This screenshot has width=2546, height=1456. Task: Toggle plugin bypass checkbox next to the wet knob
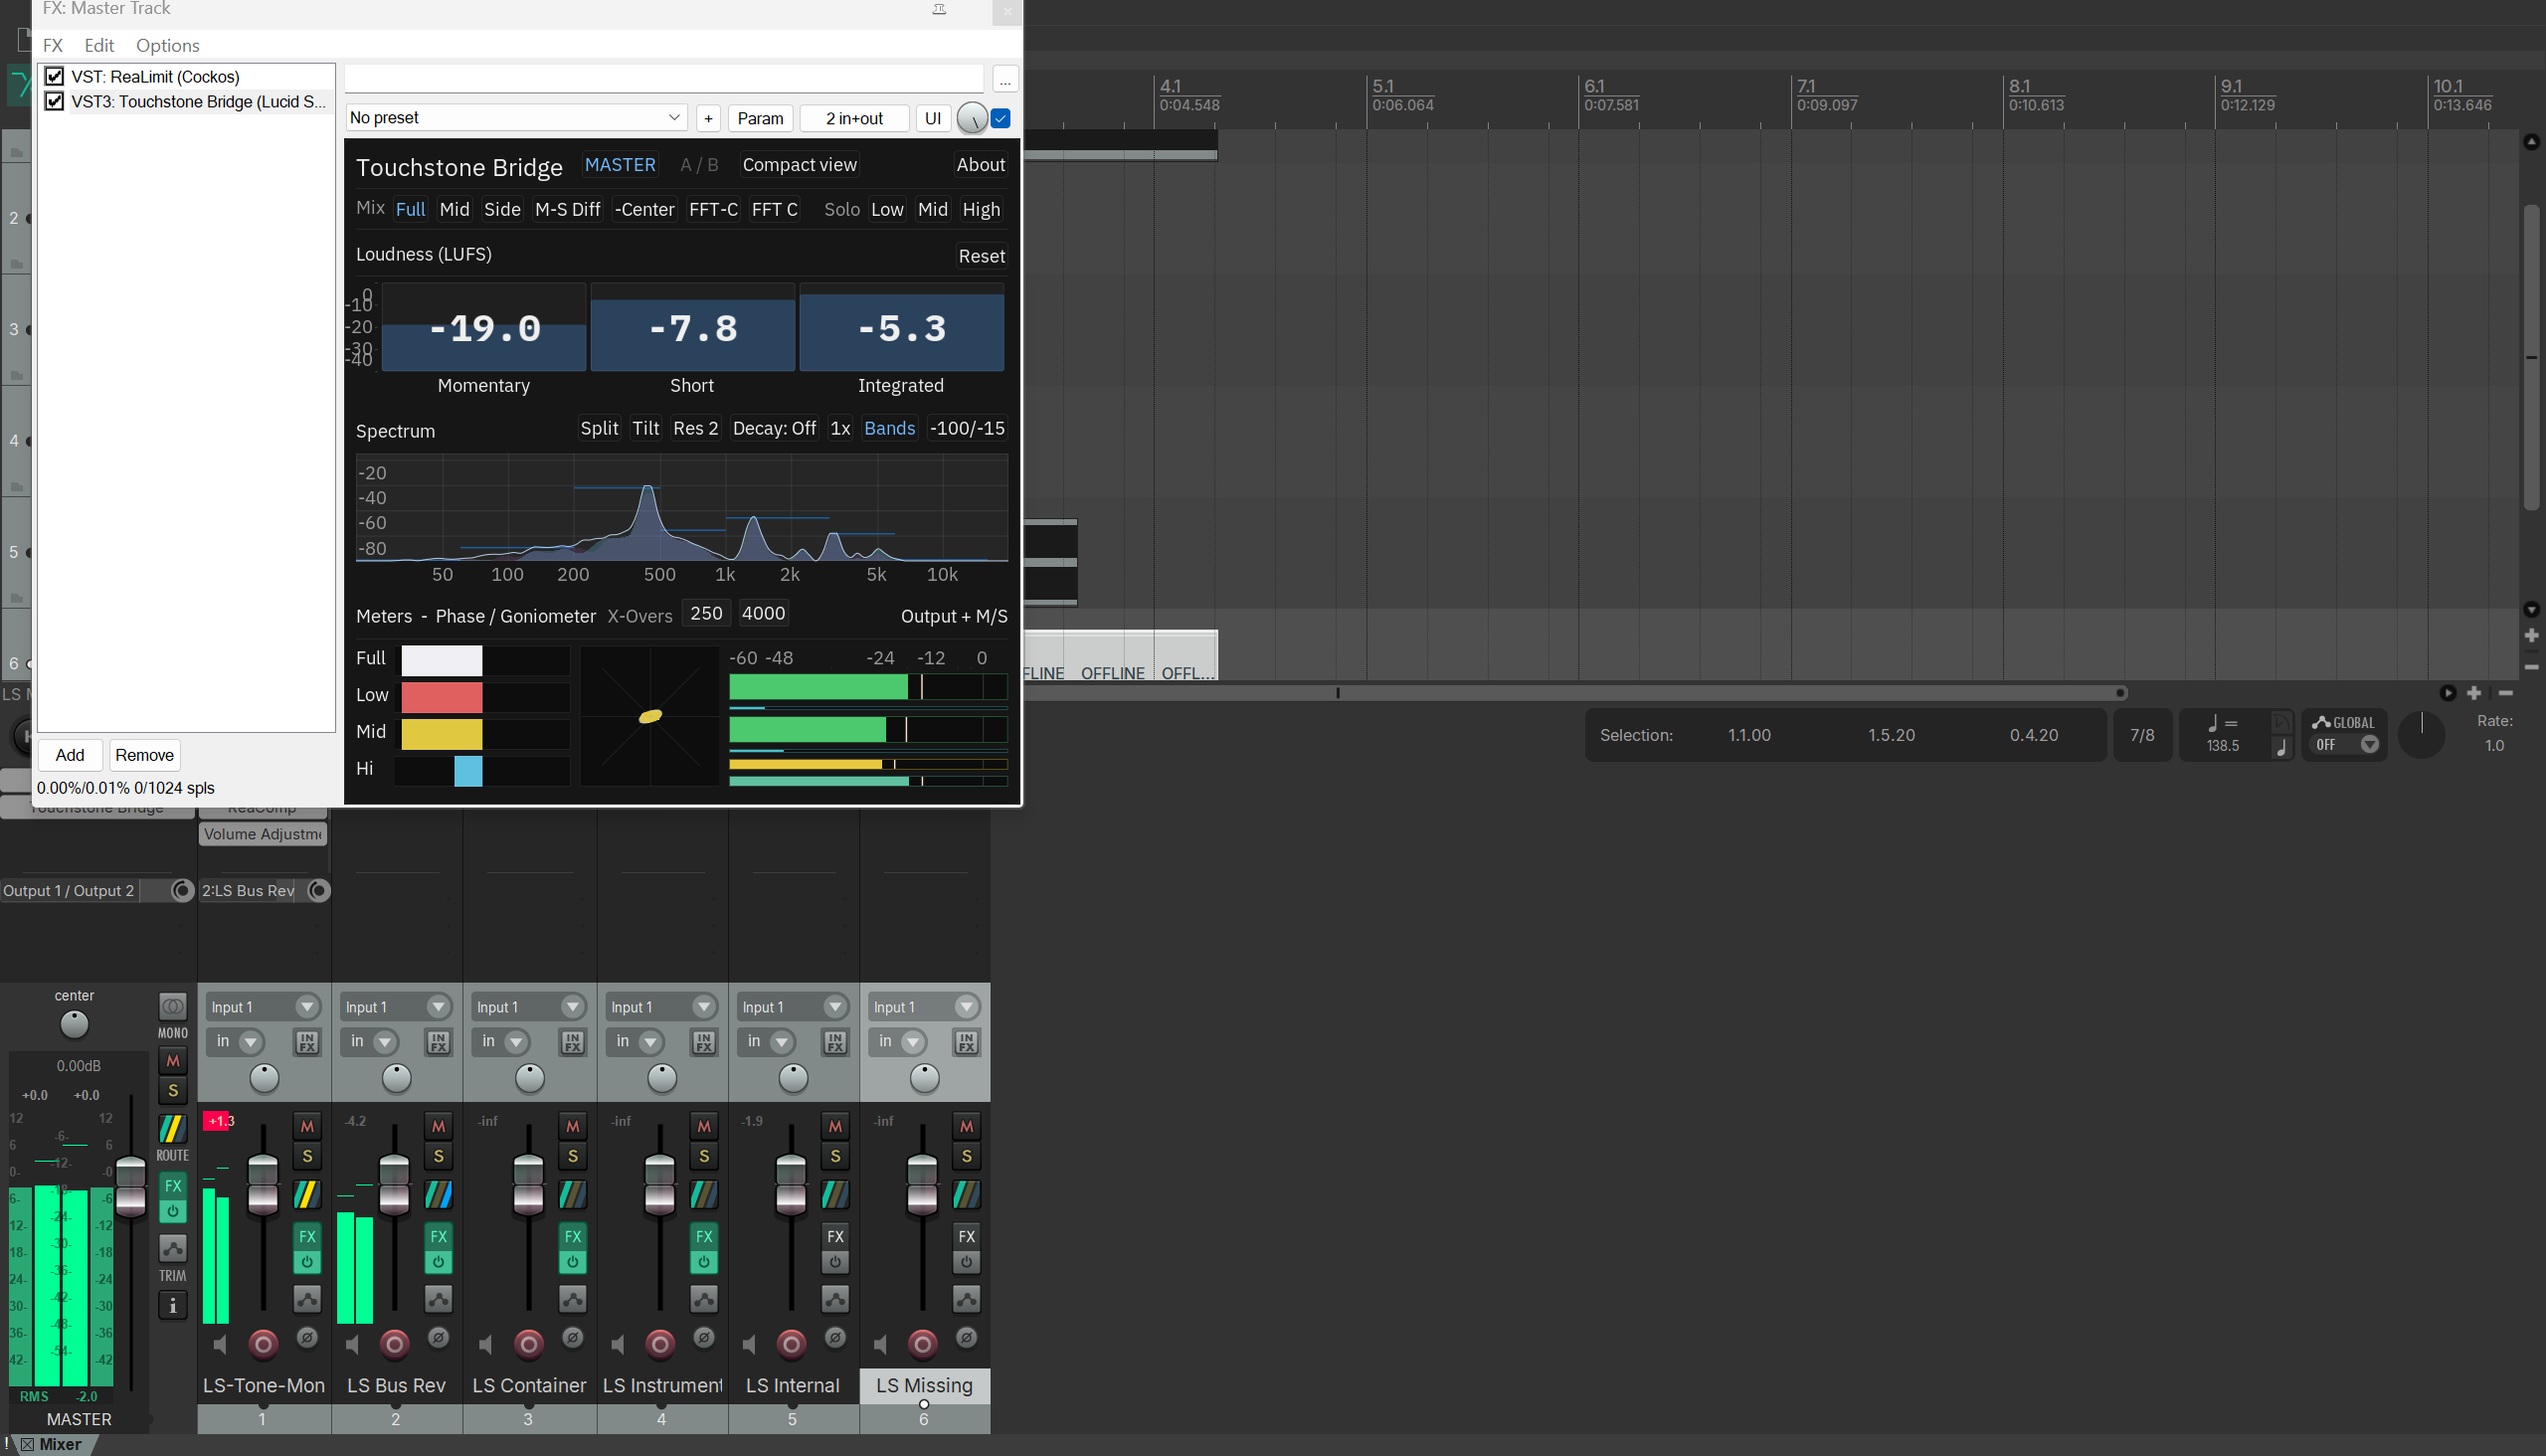(x=1001, y=119)
